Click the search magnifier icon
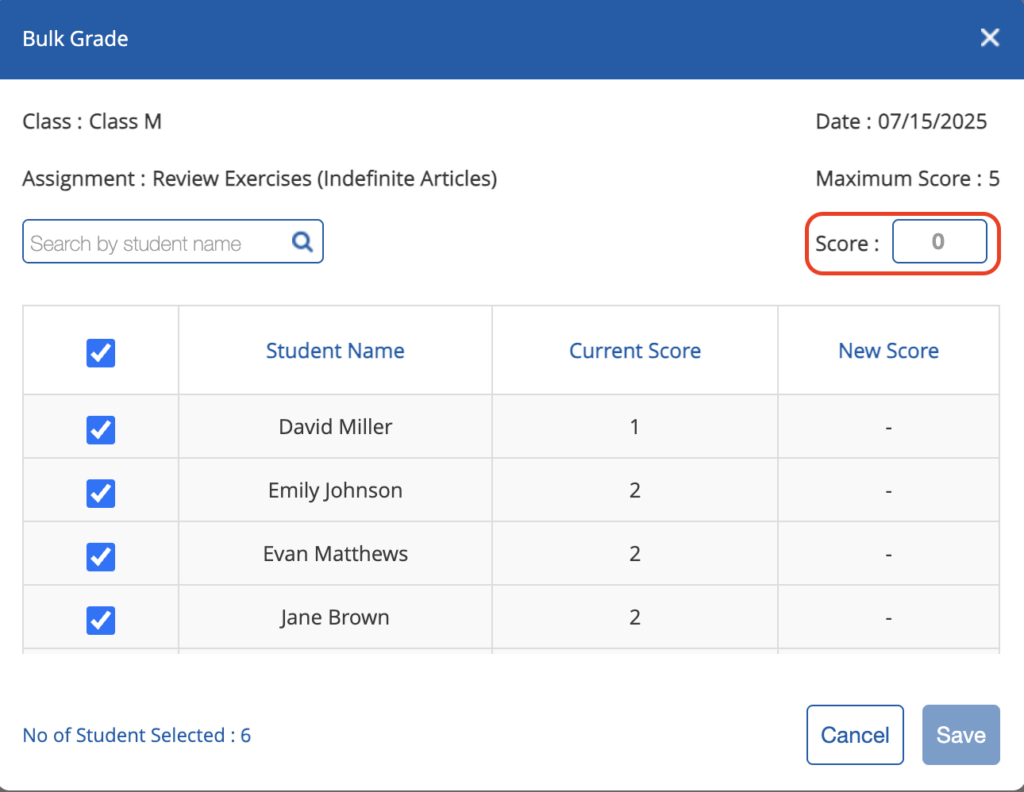The image size is (1024, 792). click(302, 242)
